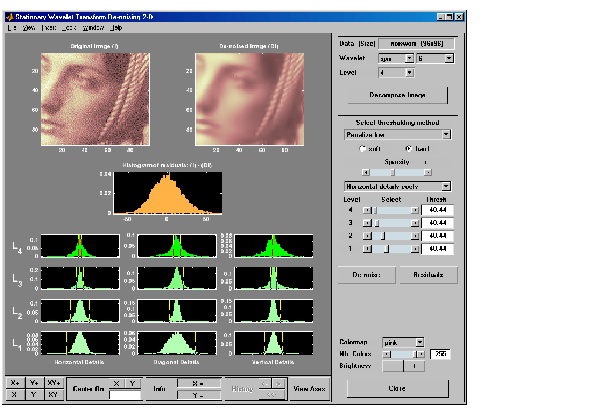Screen dimensions: 600x414
Task: Click the History forward arrow
Action: (279, 383)
